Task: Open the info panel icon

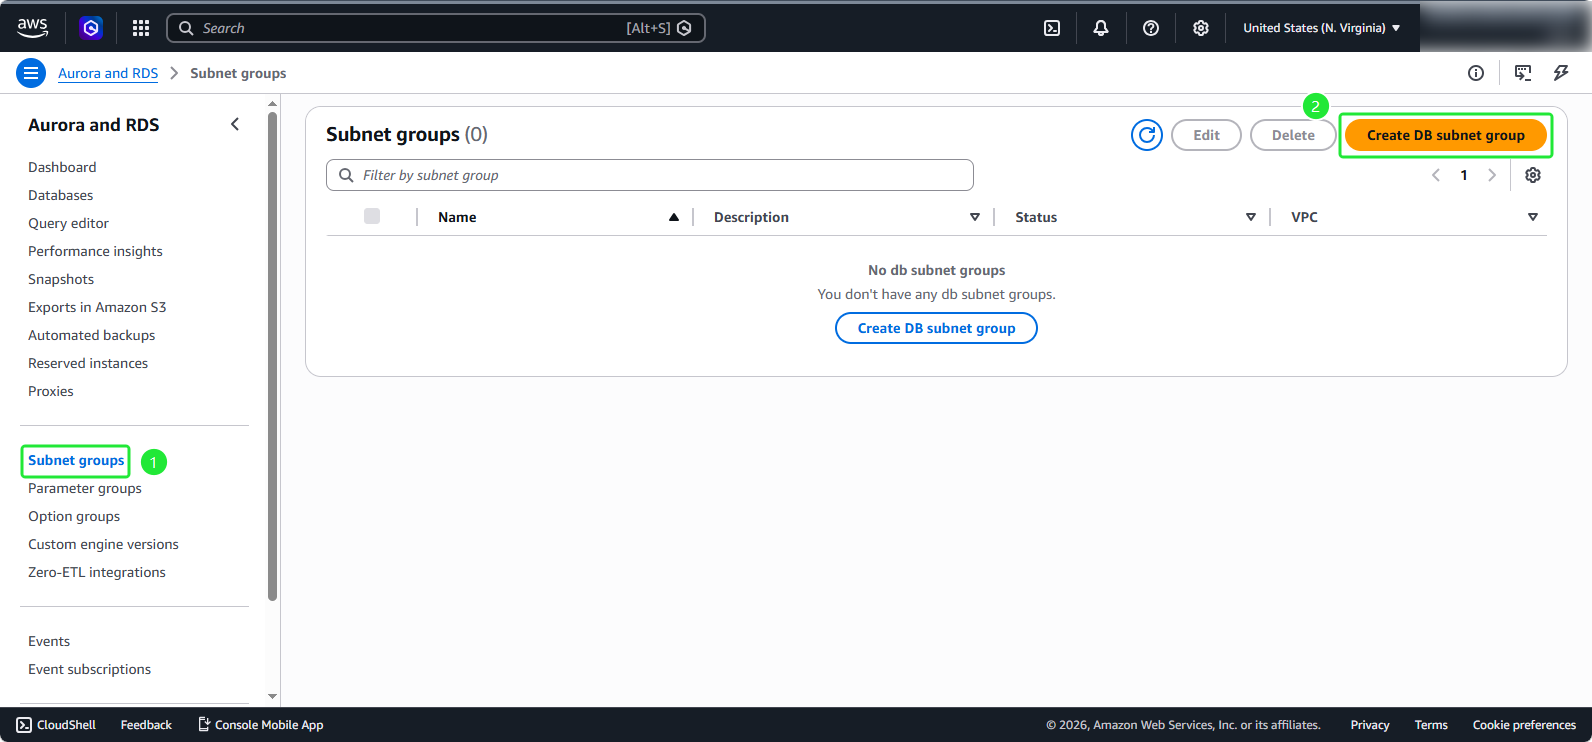Action: pyautogui.click(x=1476, y=73)
